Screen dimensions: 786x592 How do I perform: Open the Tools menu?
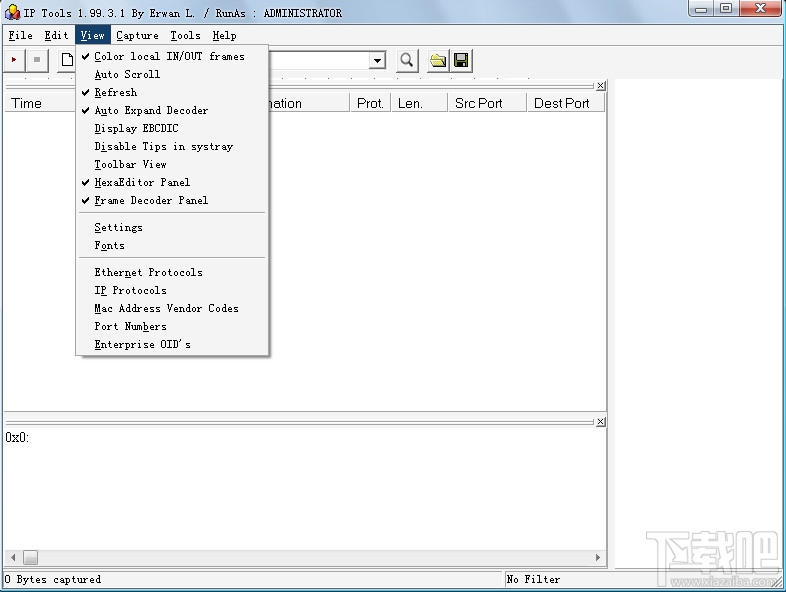tap(185, 36)
